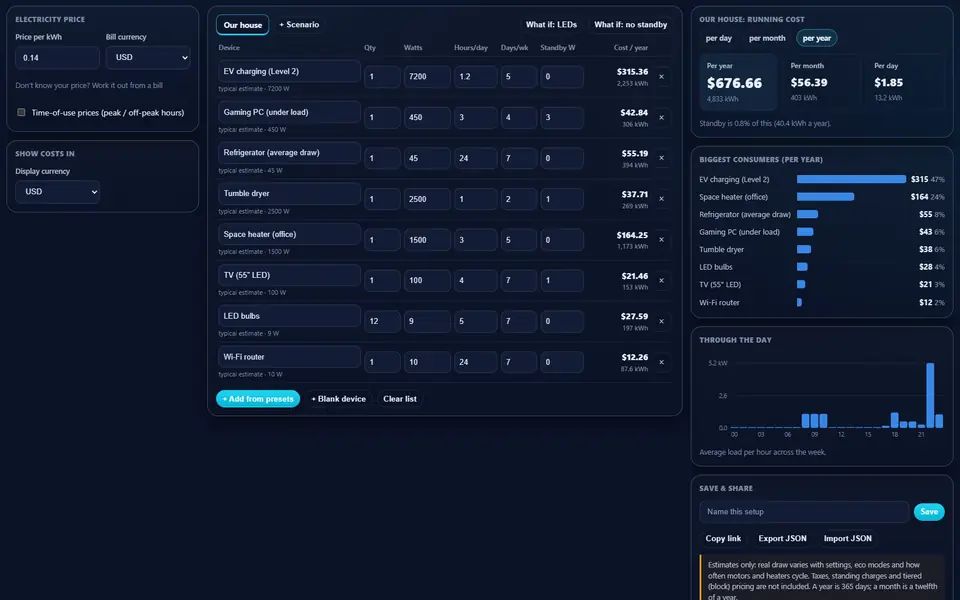This screenshot has width=960, height=600.
Task: Click the $164.25 Space heater cost
Action: (632, 235)
